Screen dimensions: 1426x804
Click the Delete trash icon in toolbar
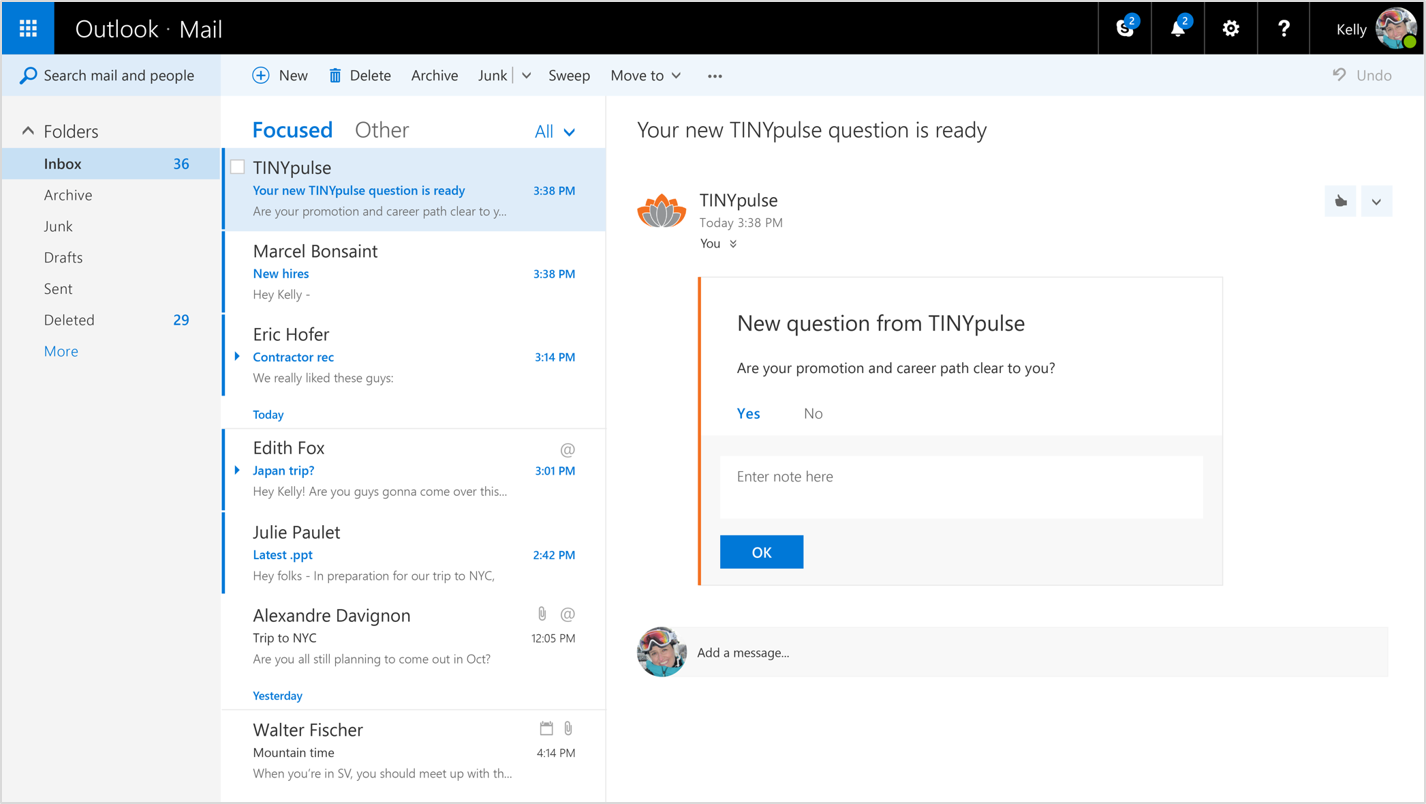pos(335,76)
